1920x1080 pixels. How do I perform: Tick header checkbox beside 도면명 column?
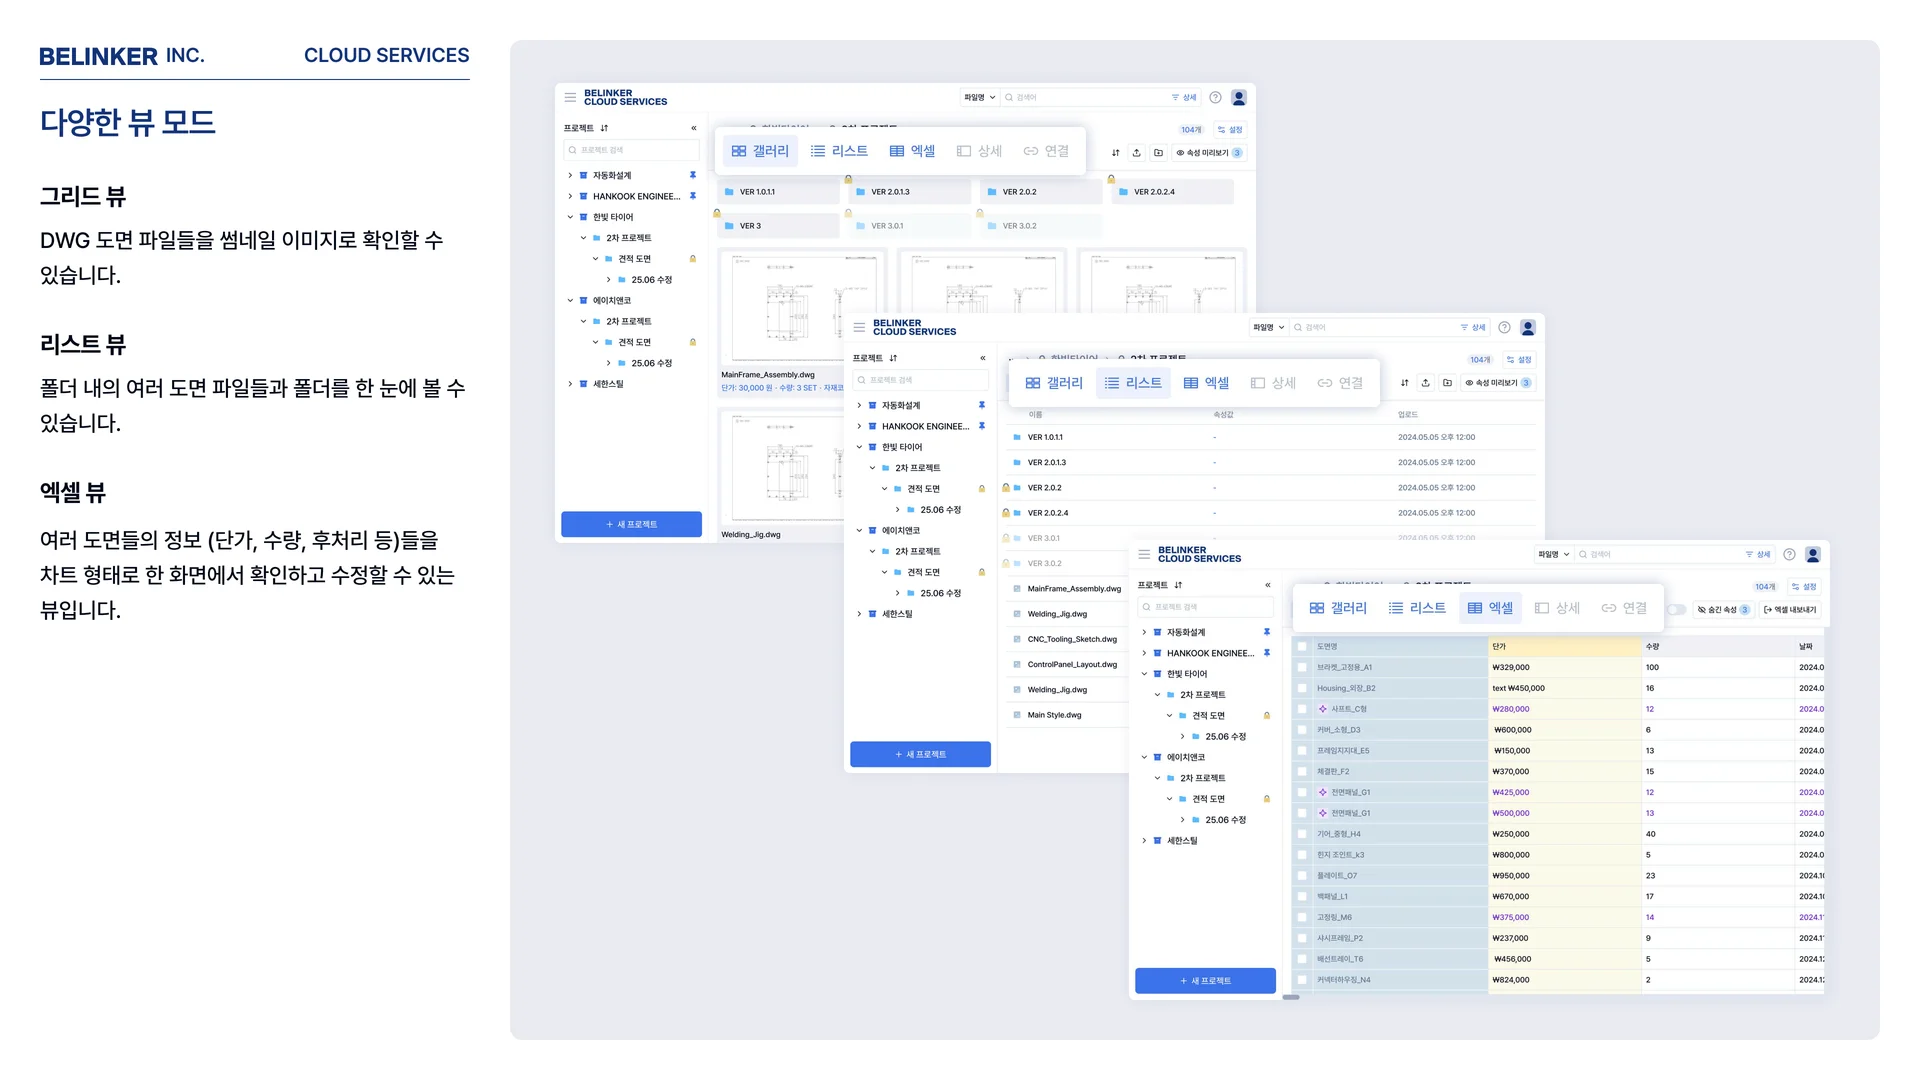coord(1302,647)
